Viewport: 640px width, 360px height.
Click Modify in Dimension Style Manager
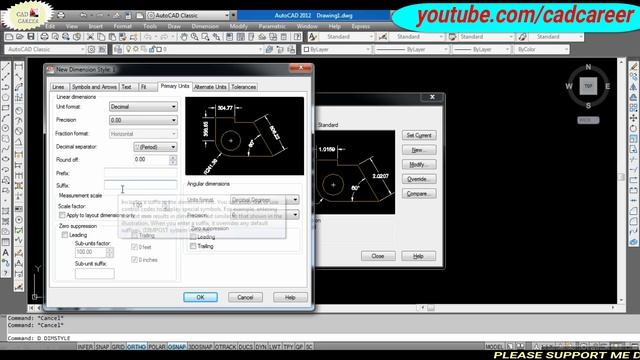(x=419, y=164)
